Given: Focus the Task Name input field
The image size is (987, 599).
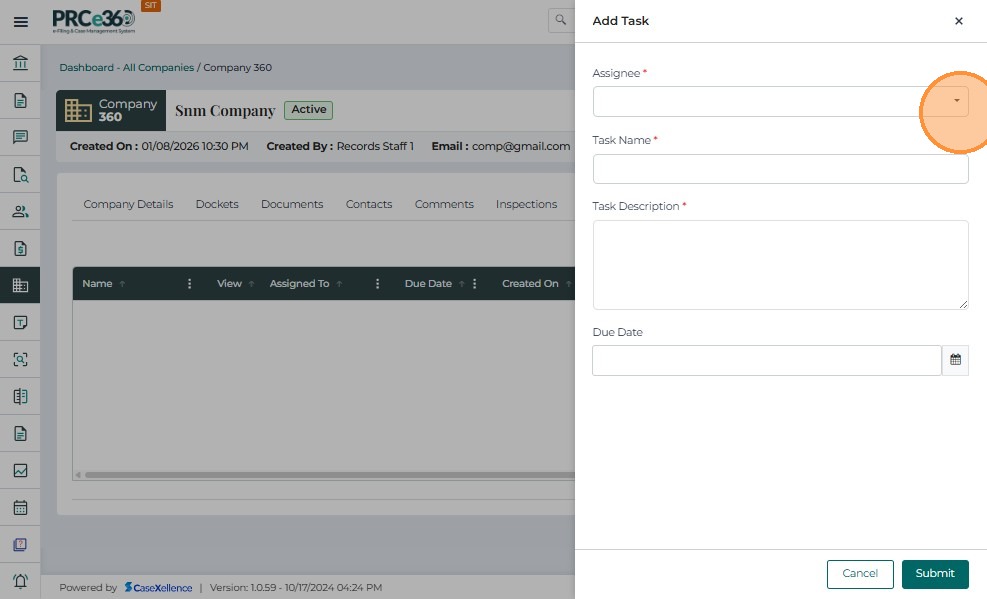Looking at the screenshot, I should click(x=780, y=169).
